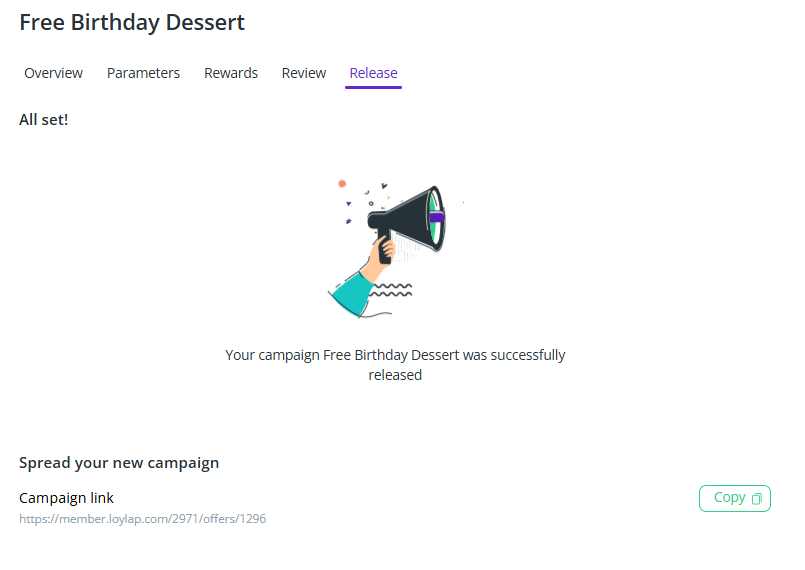Open the Parameters tab
Viewport: 805px width, 570px height.
point(143,73)
